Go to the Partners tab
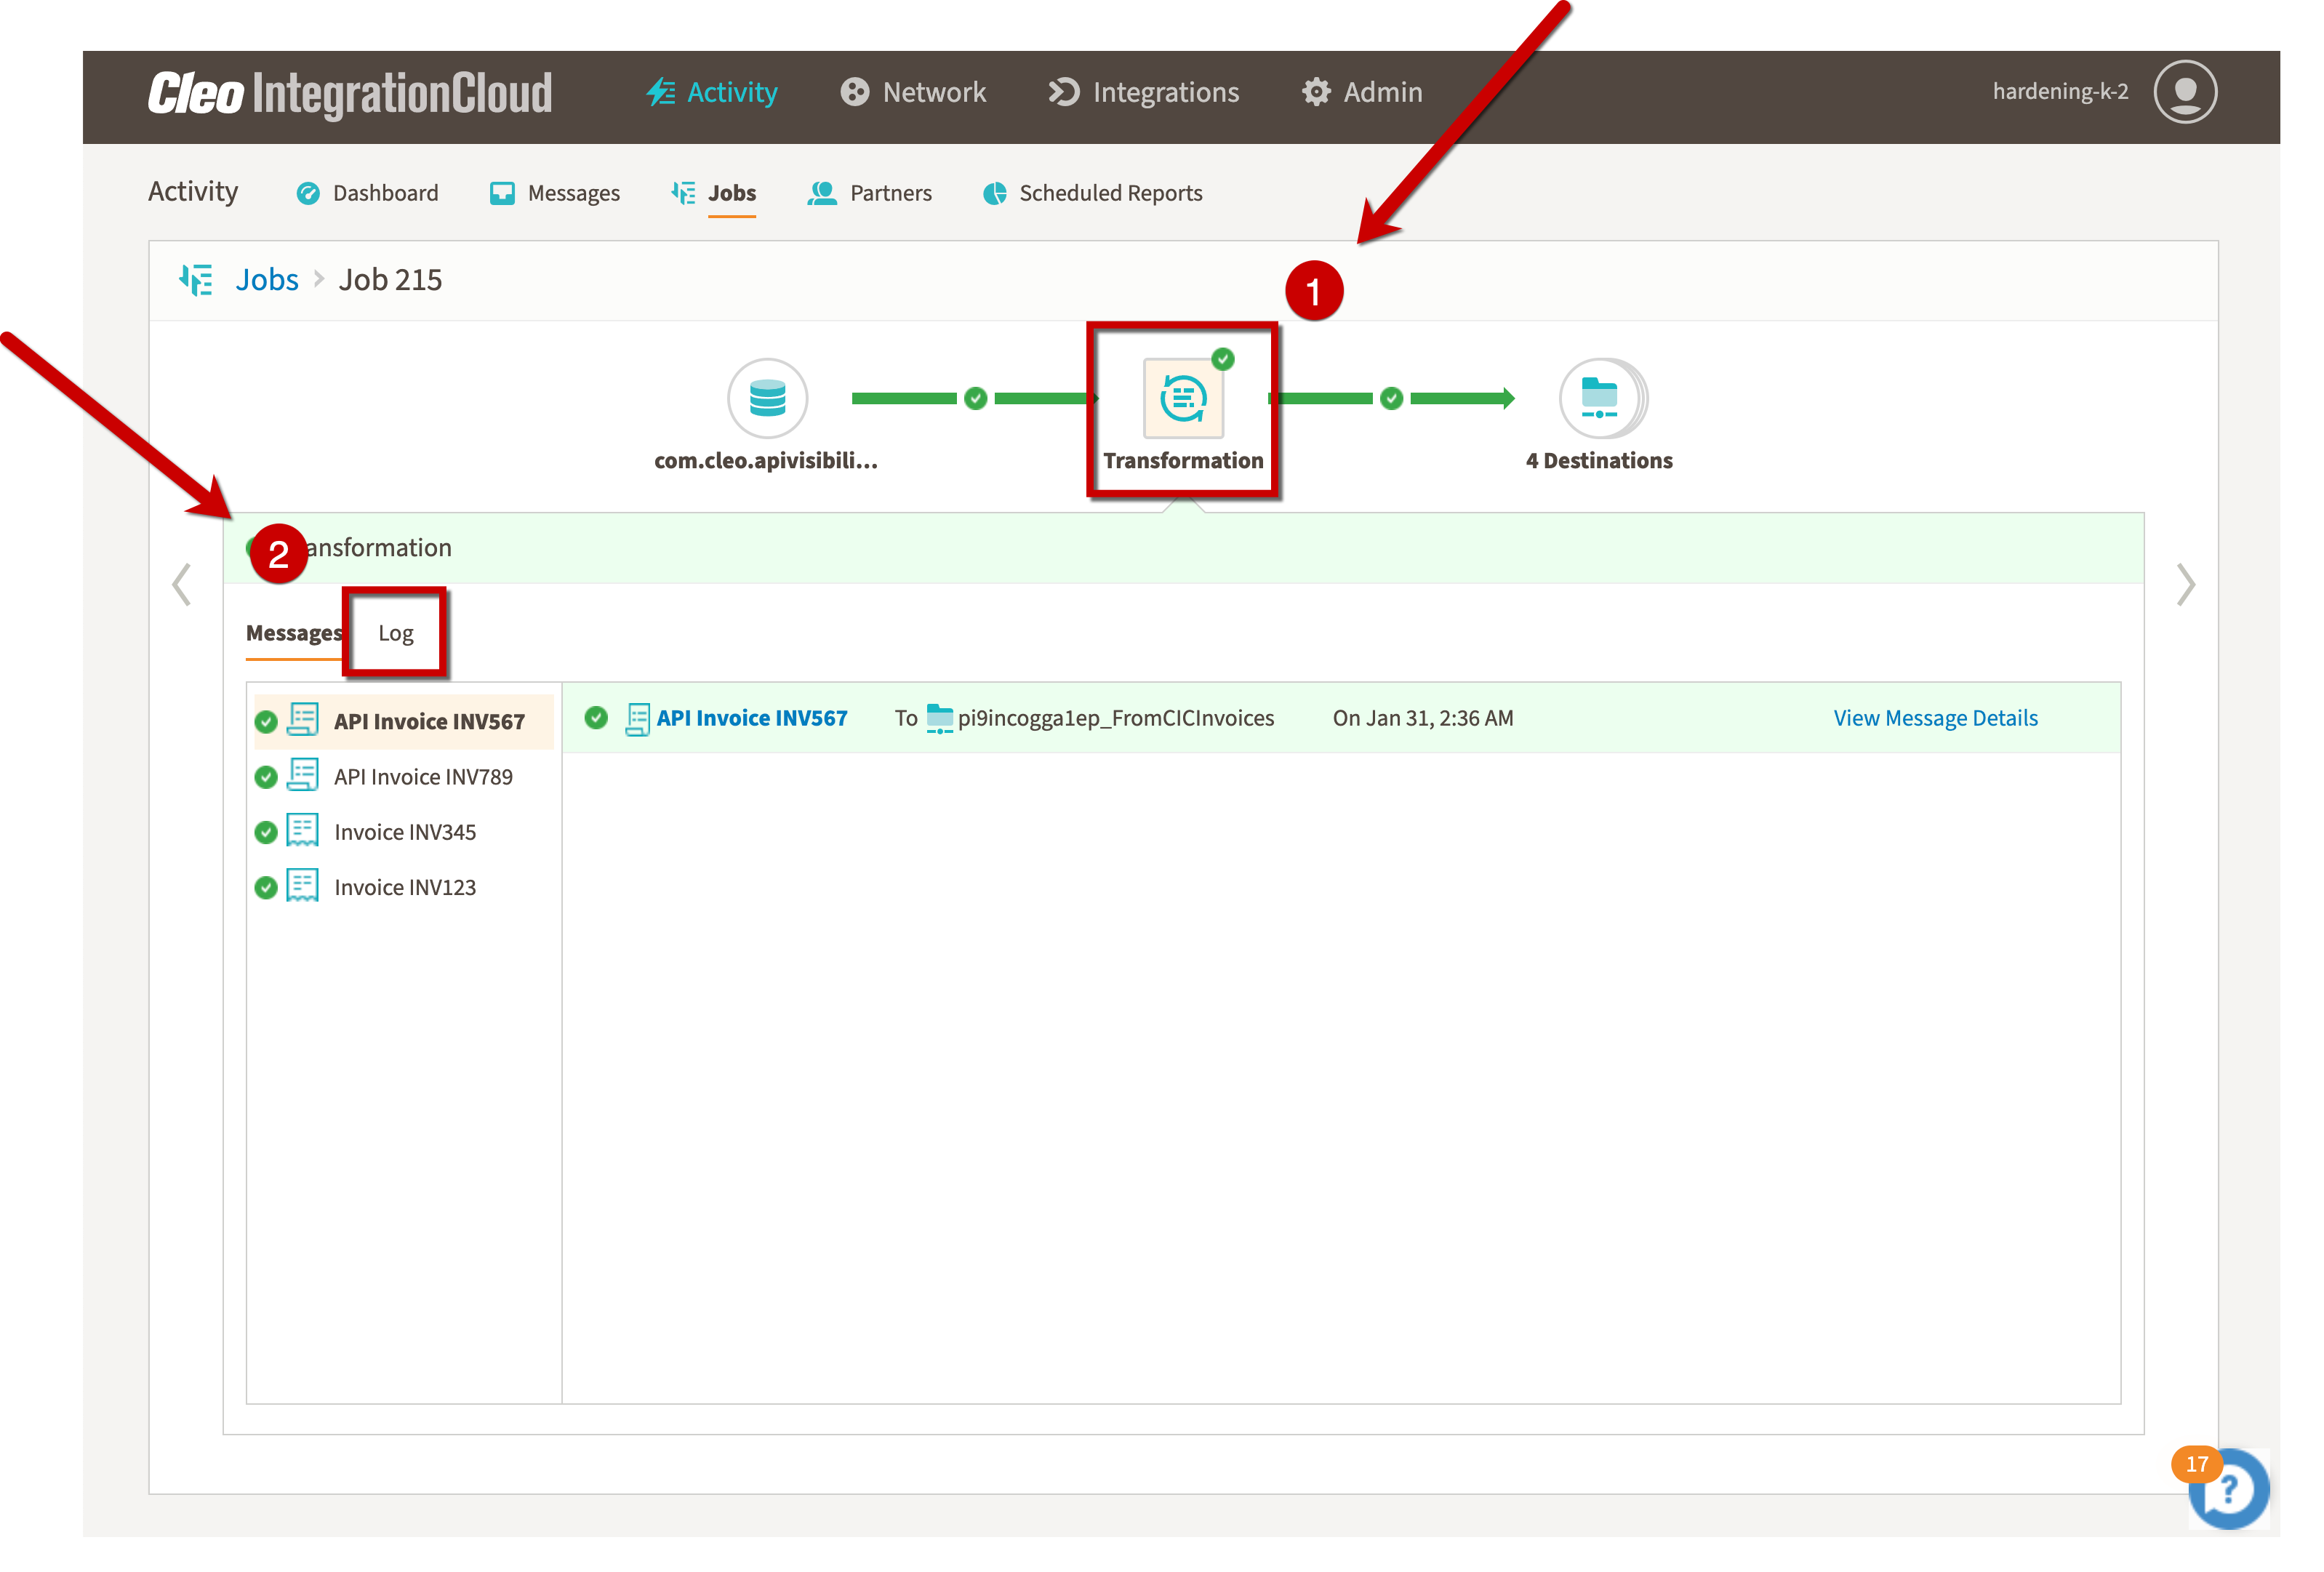This screenshot has height=1572, width=2324. click(x=870, y=193)
